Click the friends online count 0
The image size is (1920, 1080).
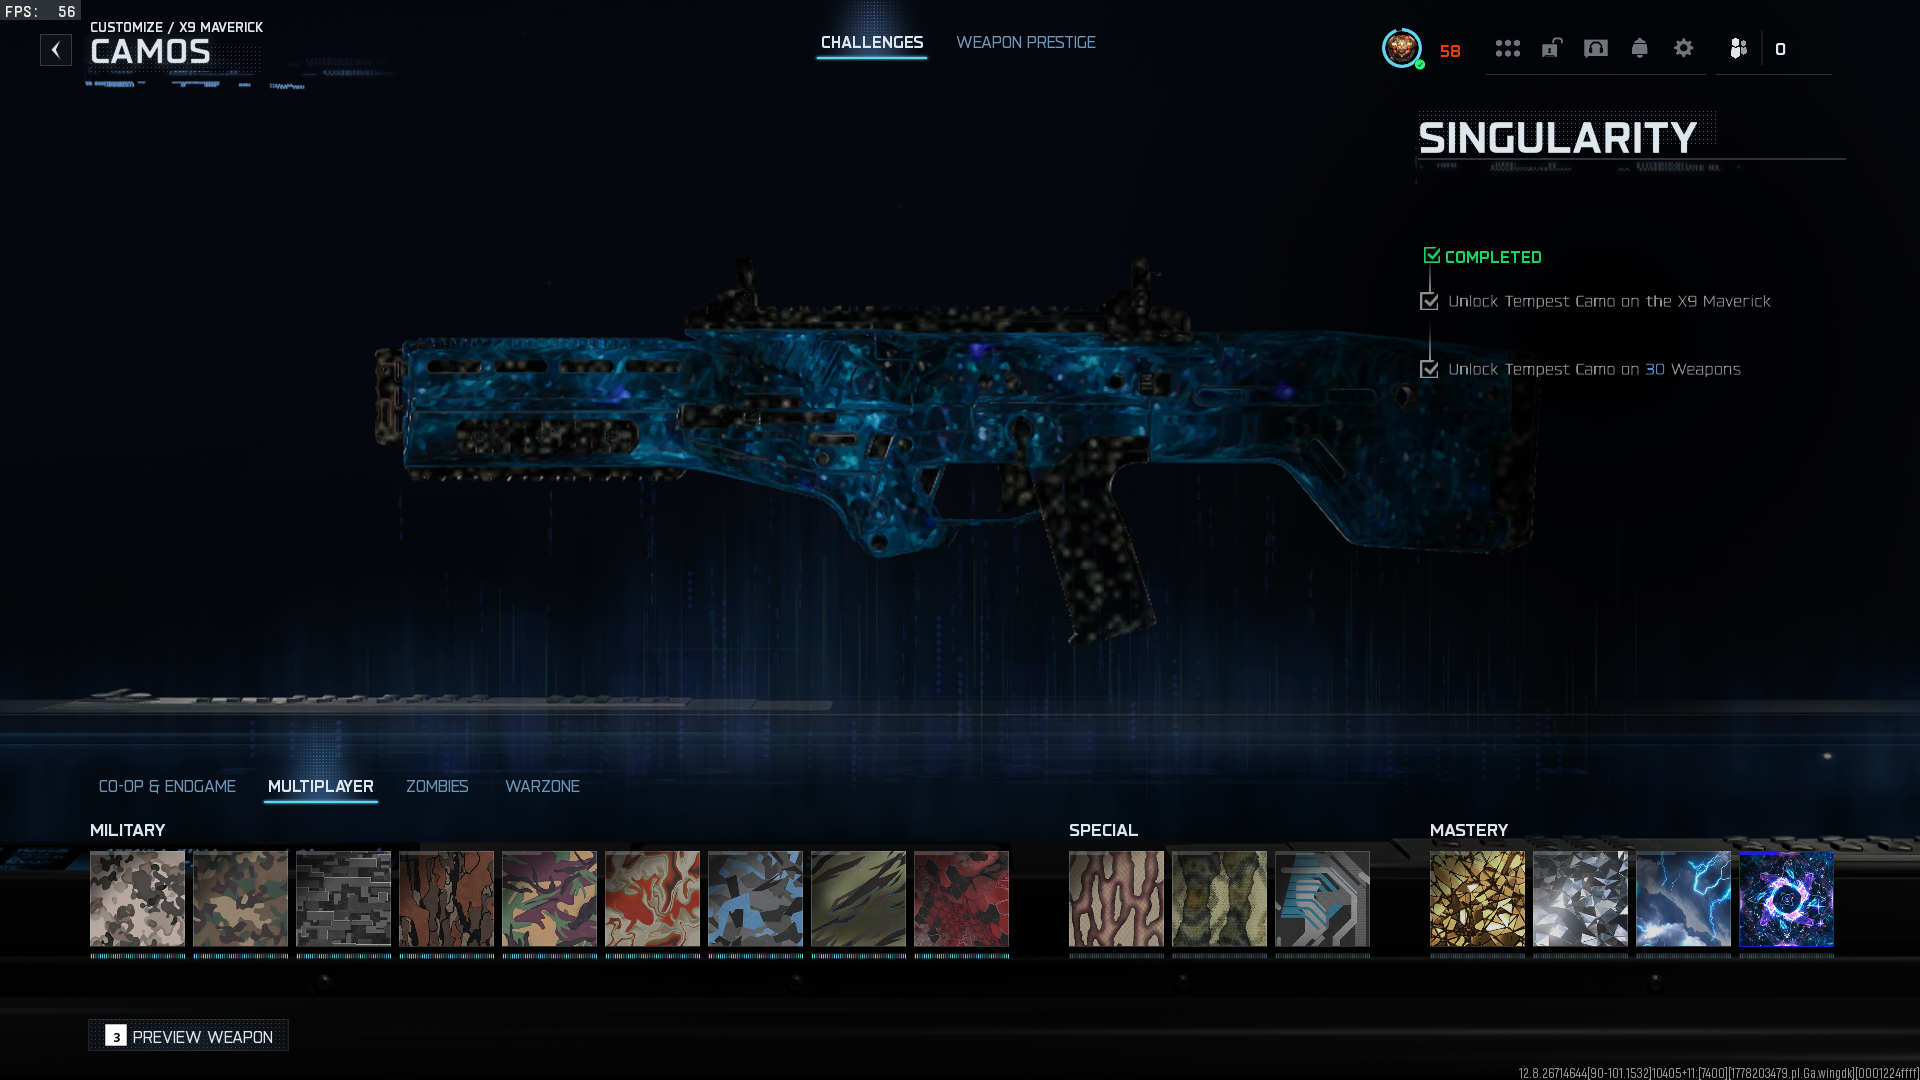pyautogui.click(x=1780, y=49)
